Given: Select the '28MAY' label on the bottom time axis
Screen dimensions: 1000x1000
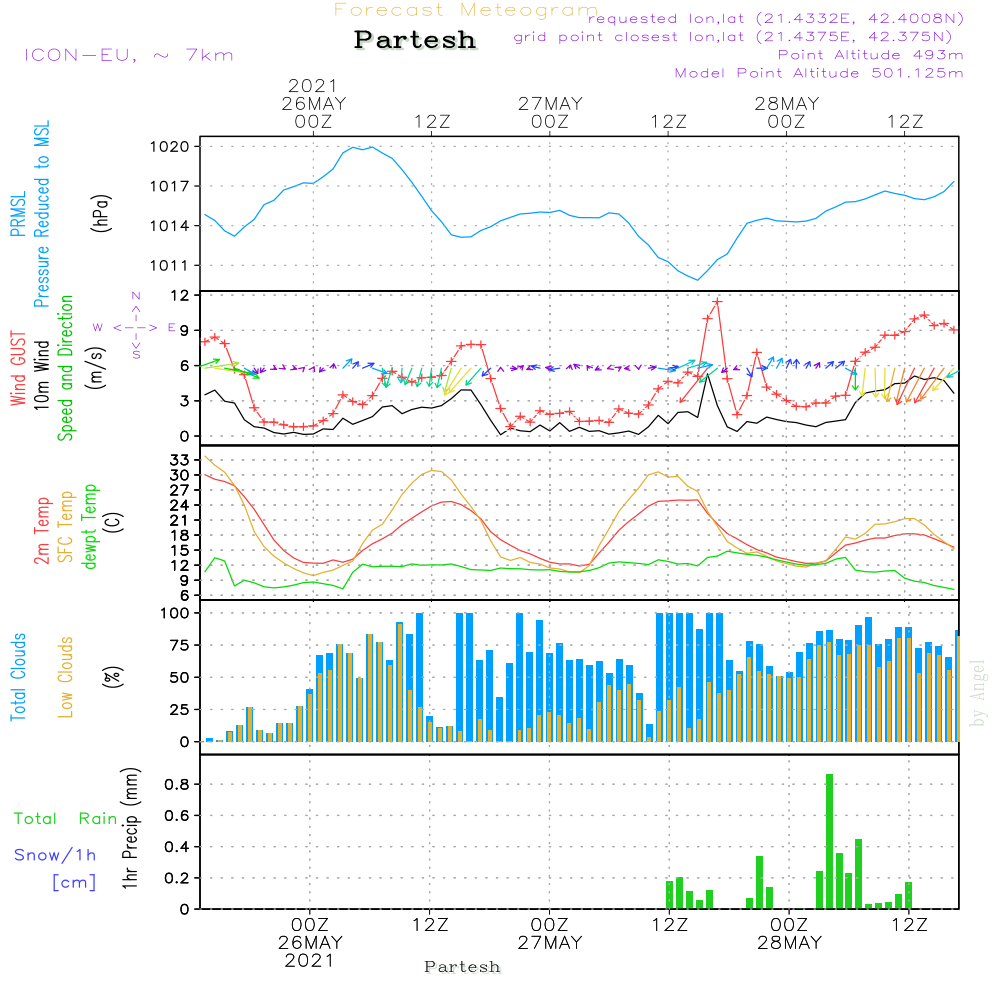Looking at the screenshot, I should coord(790,943).
